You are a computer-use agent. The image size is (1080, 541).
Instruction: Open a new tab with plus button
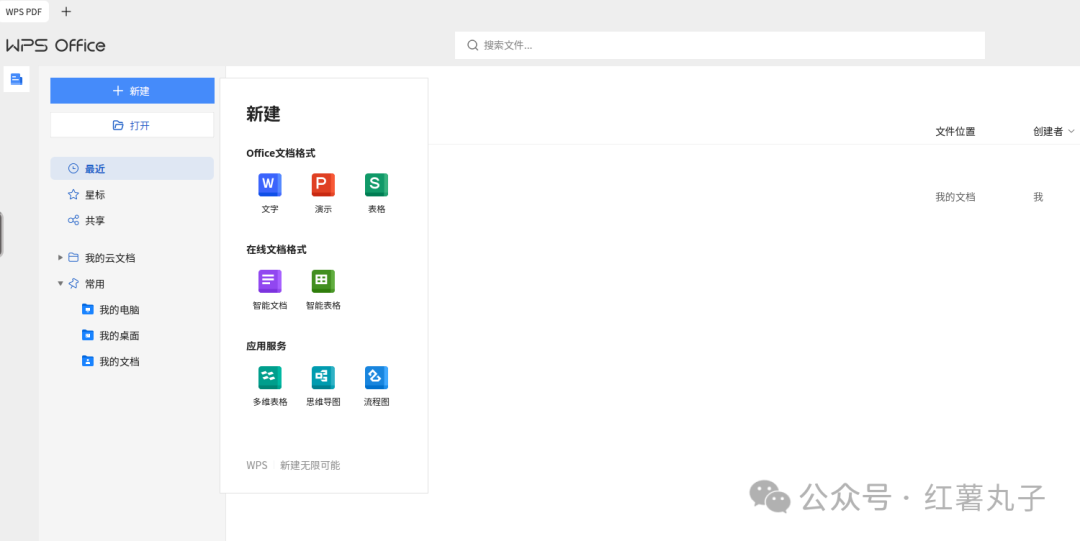click(x=66, y=12)
